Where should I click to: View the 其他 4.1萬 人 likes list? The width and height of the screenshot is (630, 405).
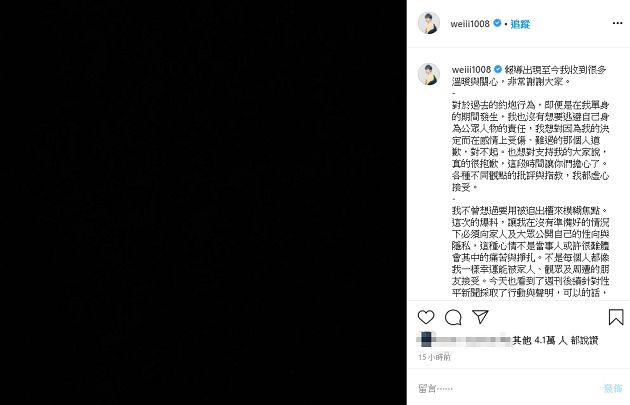point(538,341)
